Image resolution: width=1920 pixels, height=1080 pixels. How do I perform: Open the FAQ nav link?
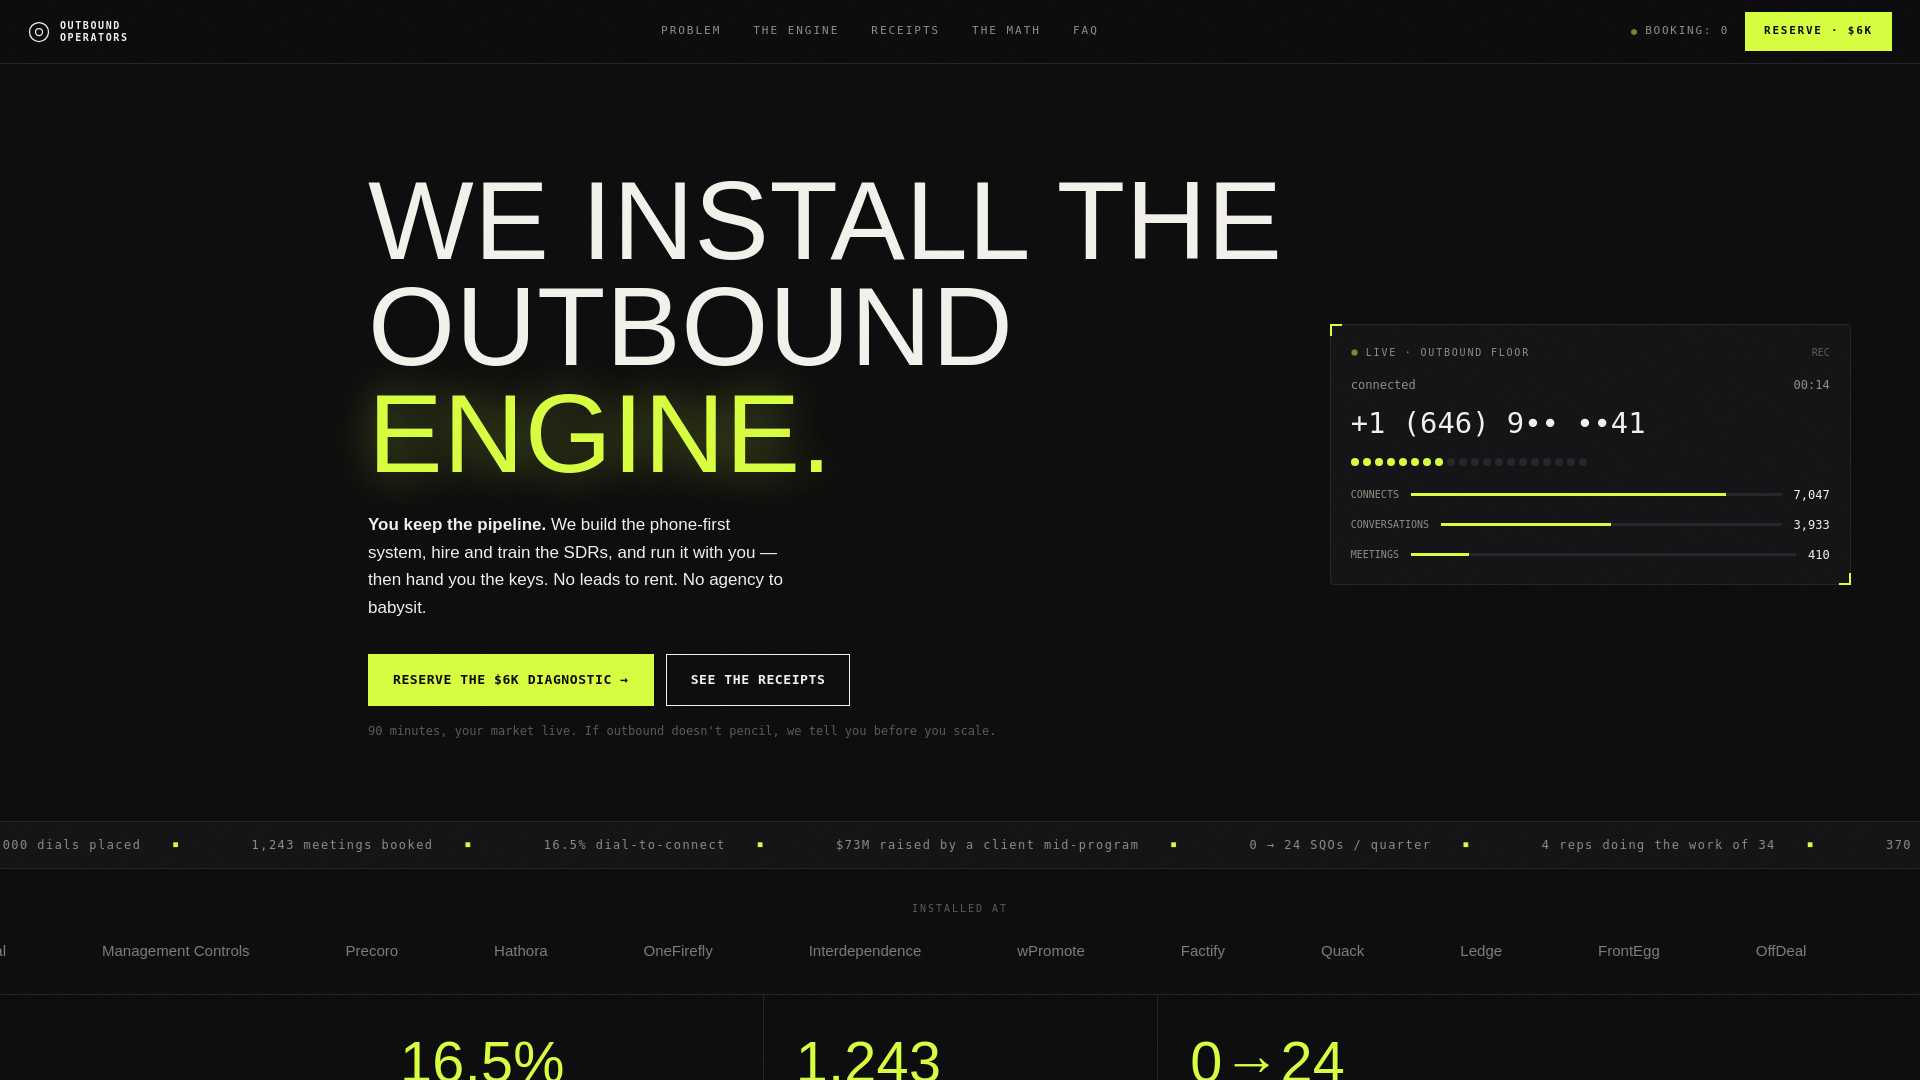pyautogui.click(x=1086, y=31)
